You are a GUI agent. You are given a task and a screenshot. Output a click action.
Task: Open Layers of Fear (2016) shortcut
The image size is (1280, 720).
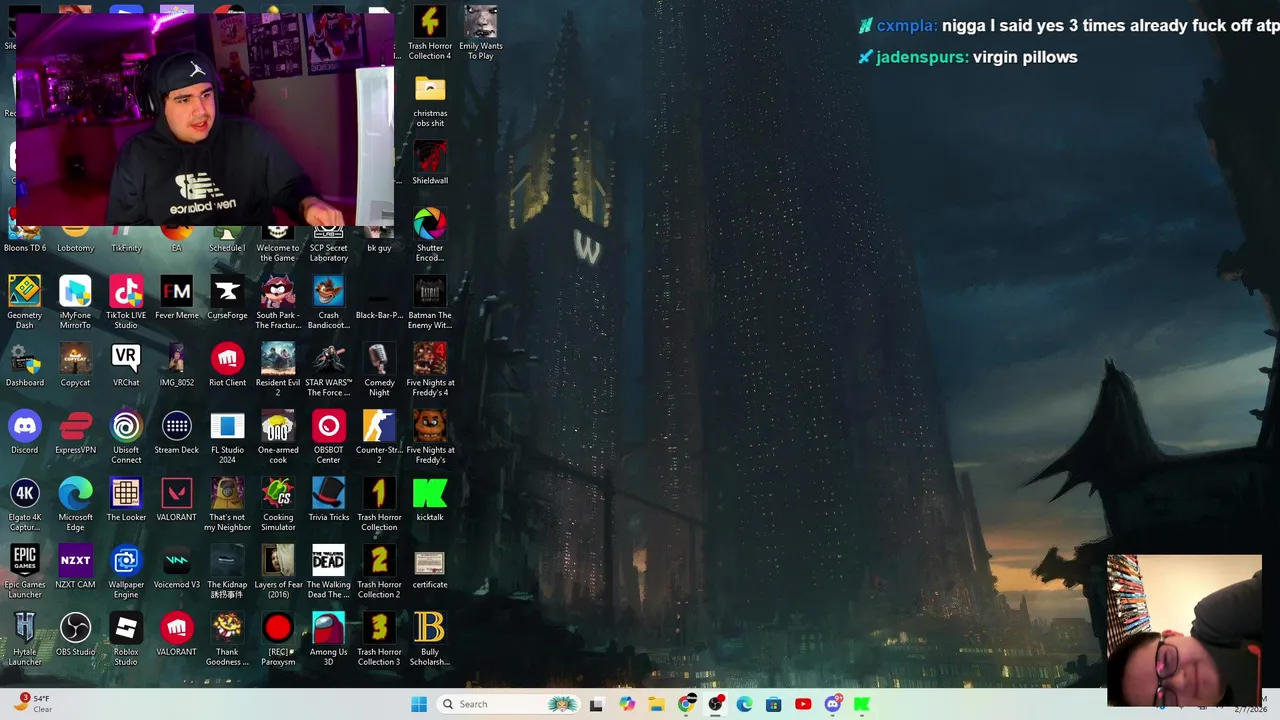click(278, 571)
